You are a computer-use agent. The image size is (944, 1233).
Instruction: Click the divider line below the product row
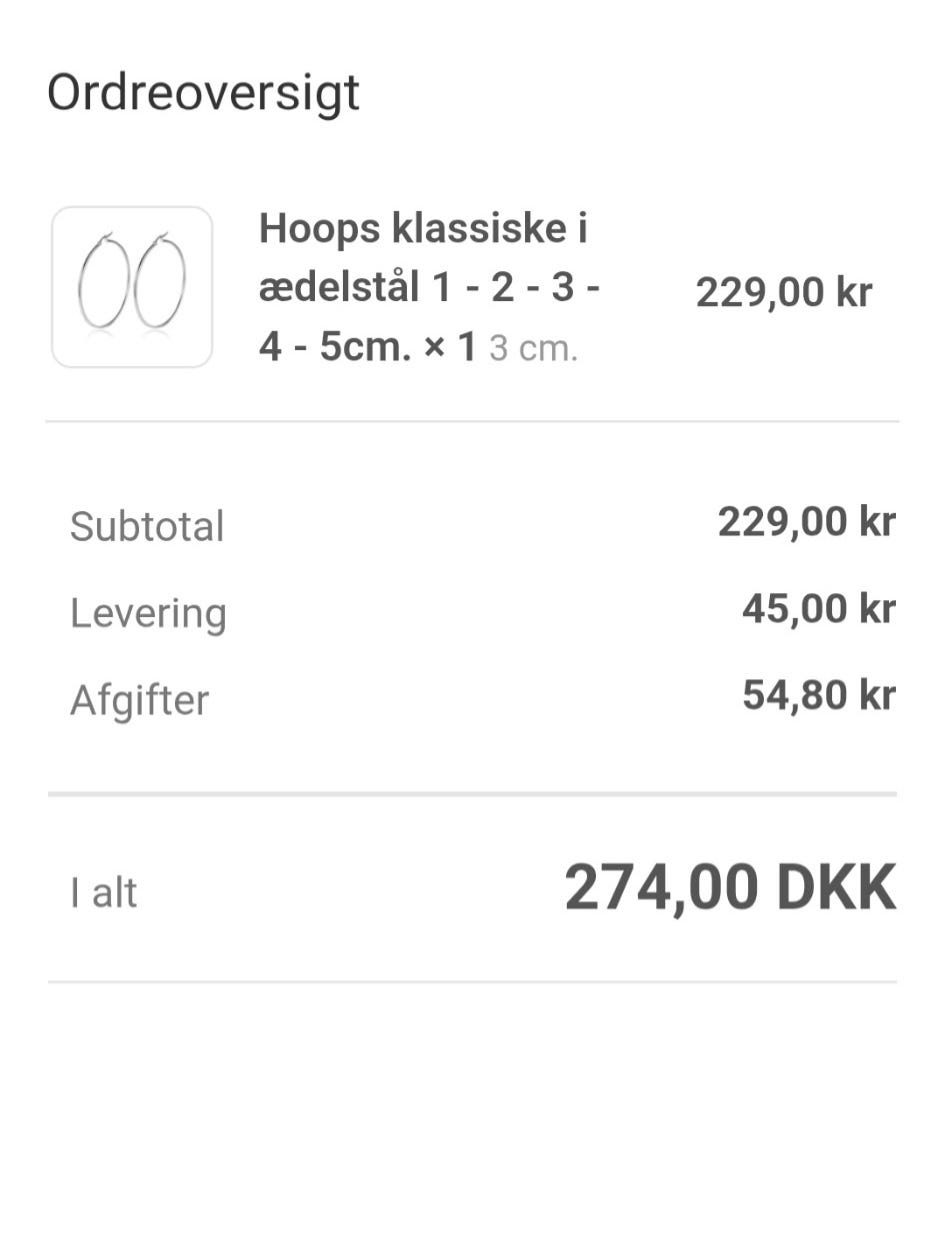click(x=472, y=422)
